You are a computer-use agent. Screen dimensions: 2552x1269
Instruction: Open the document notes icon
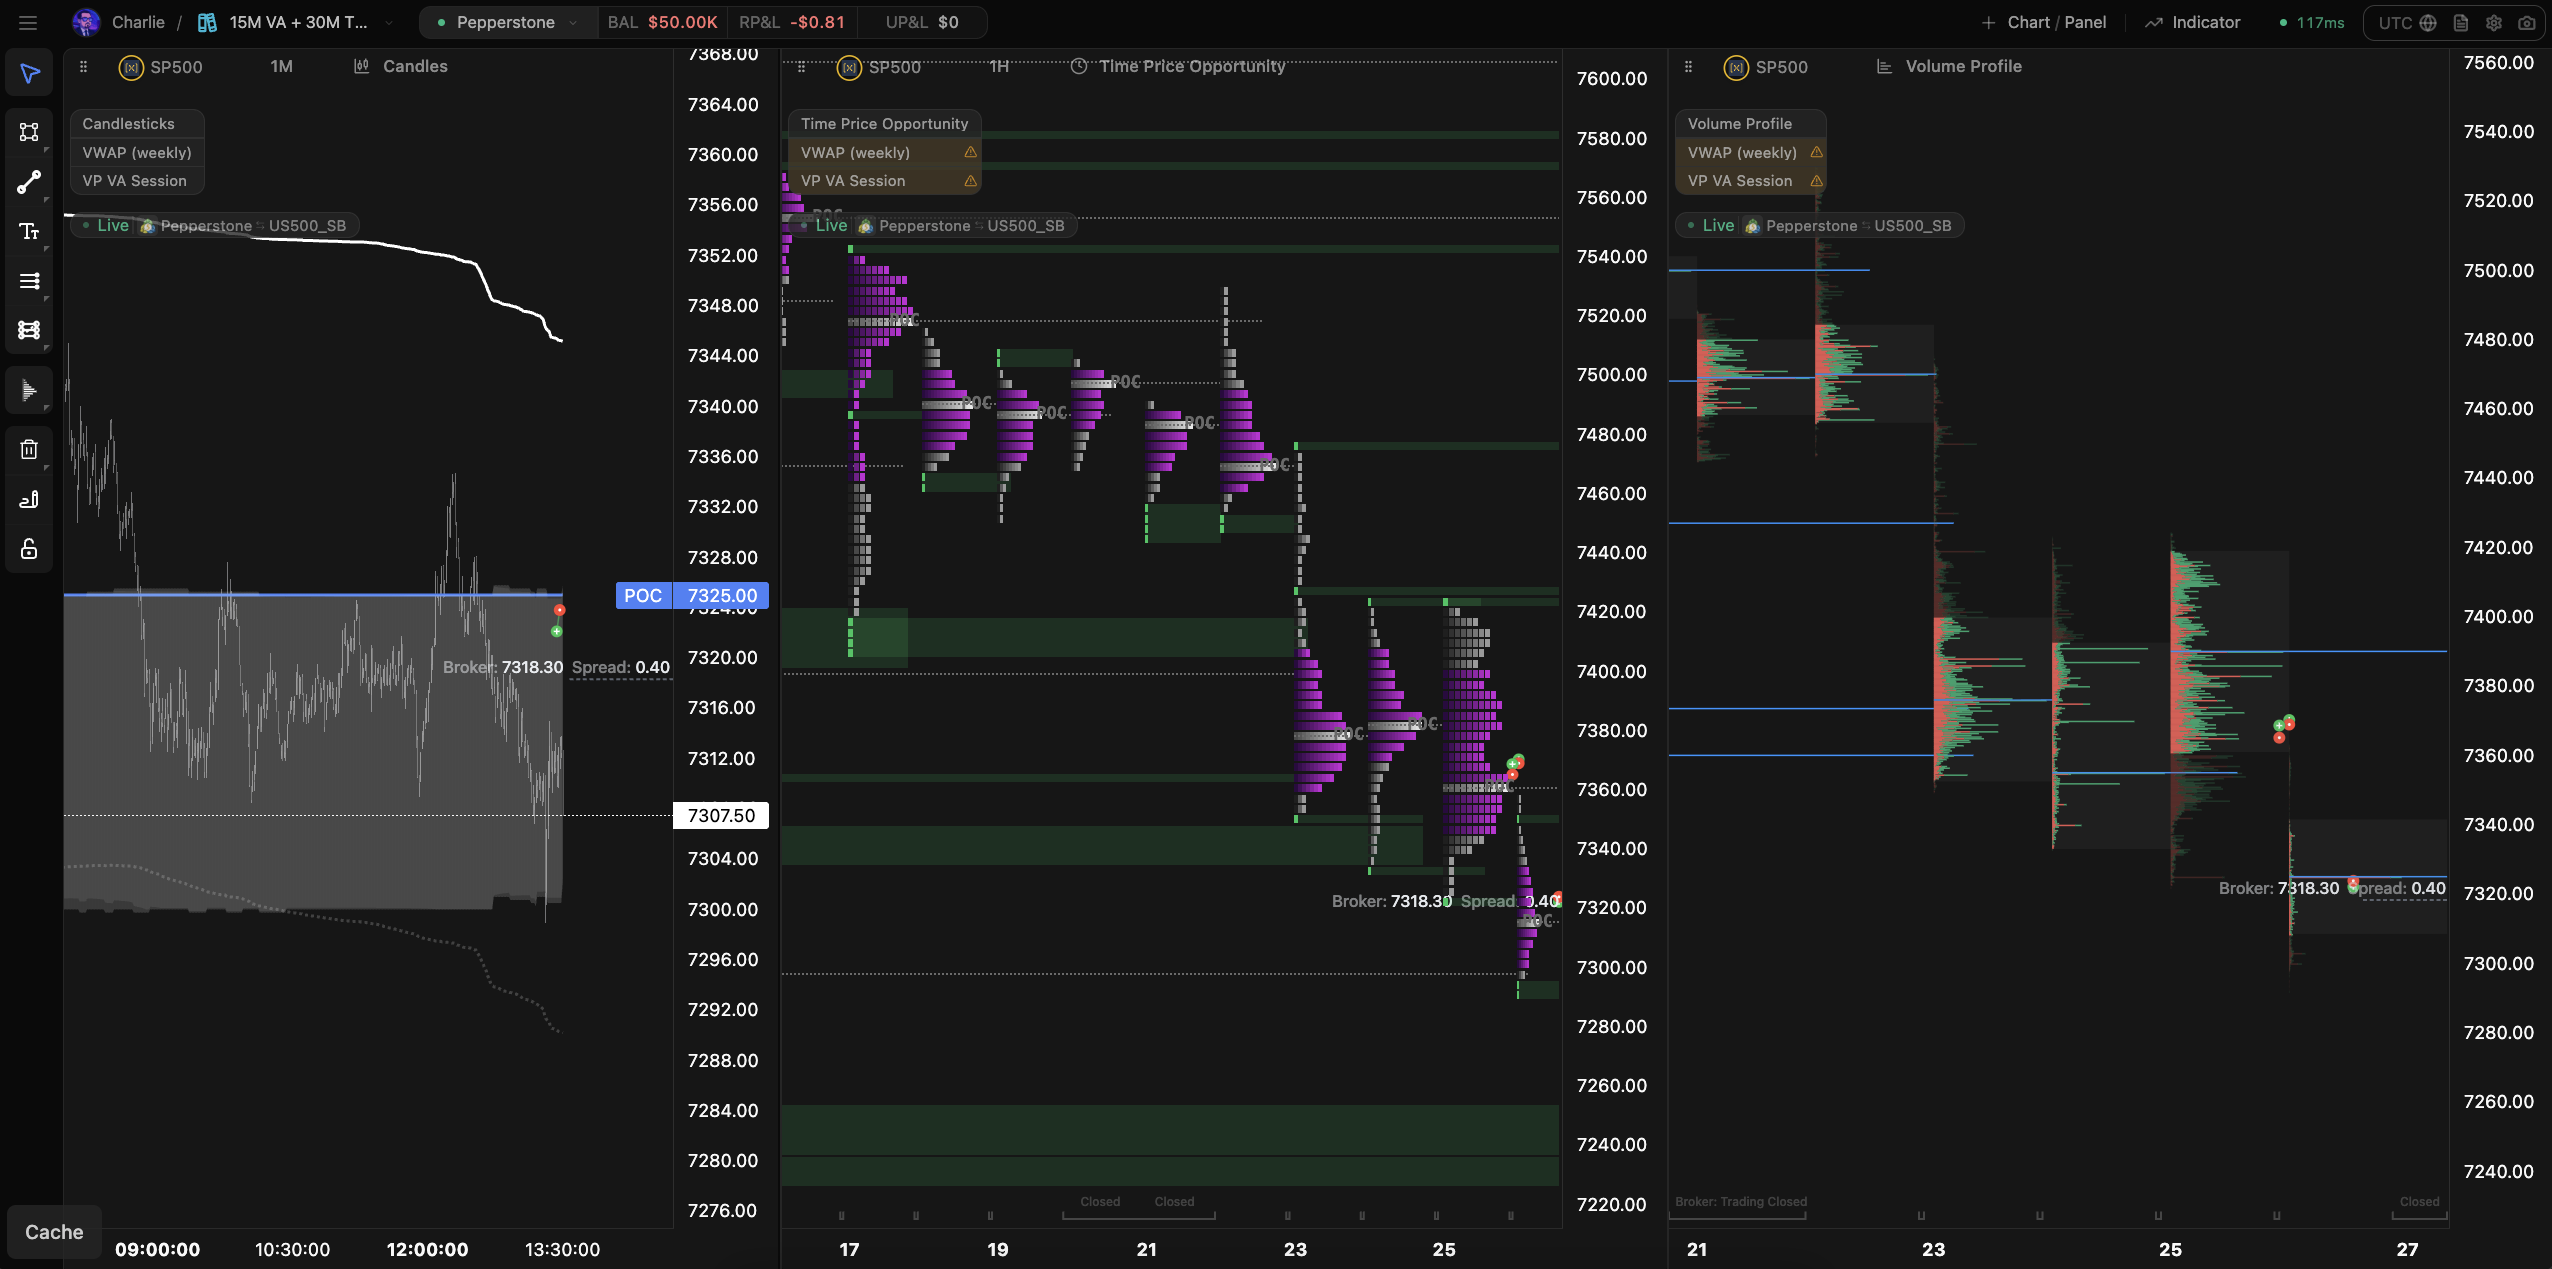(2461, 23)
